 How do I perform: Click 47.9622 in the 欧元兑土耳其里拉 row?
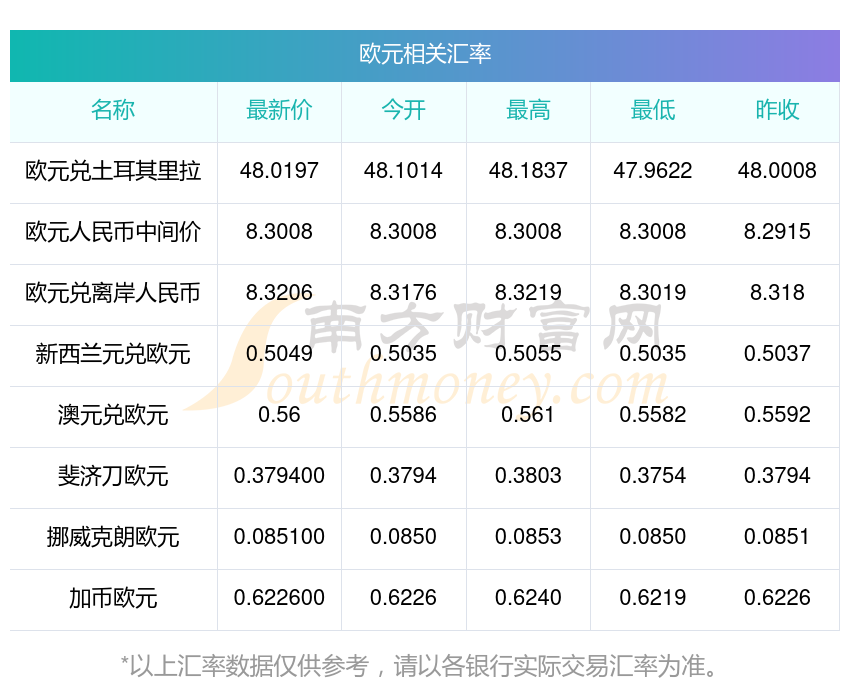(653, 171)
